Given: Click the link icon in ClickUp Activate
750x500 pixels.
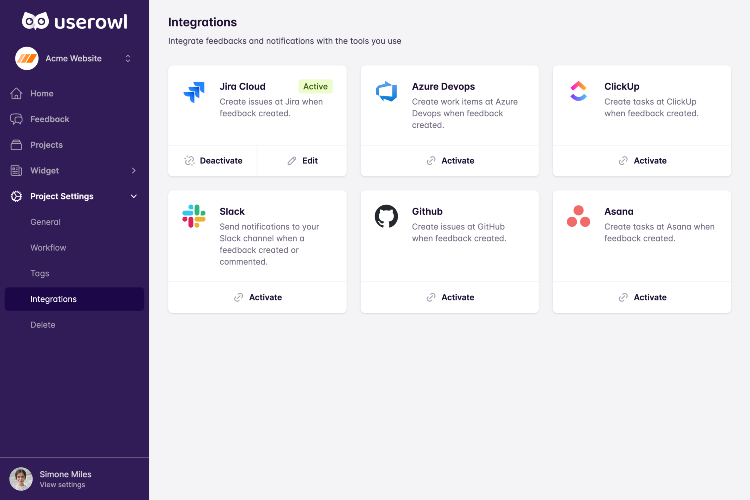Looking at the screenshot, I should (623, 161).
